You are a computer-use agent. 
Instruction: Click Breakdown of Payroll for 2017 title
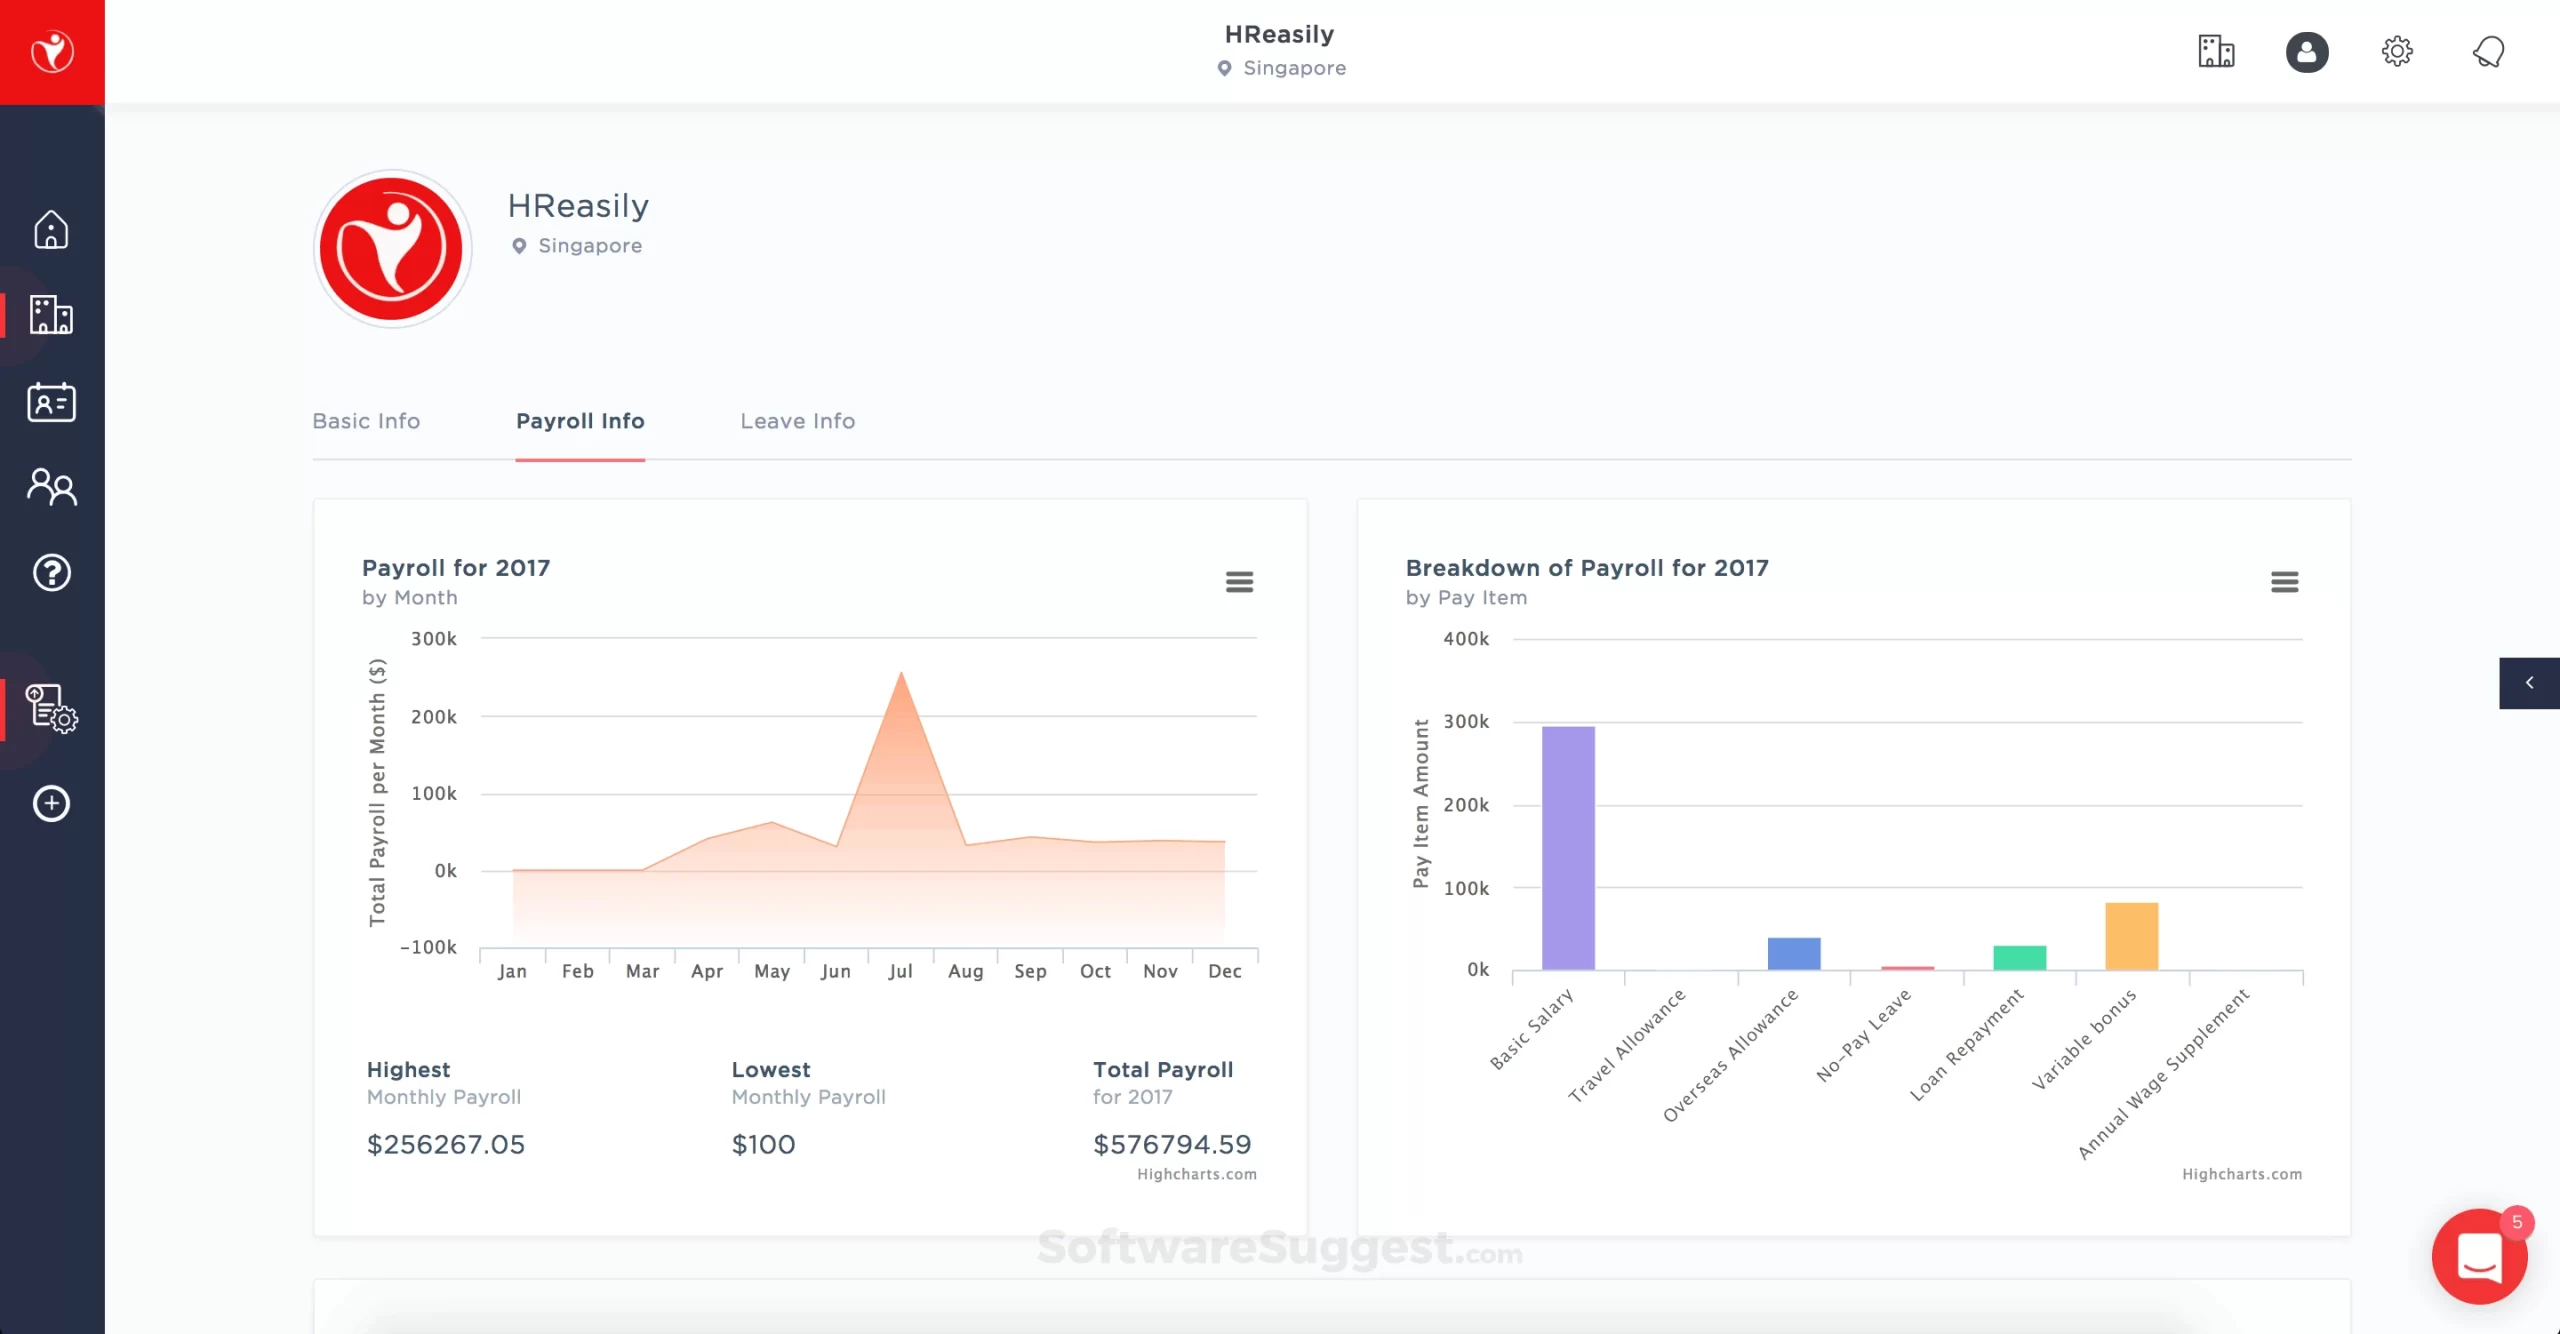1587,568
